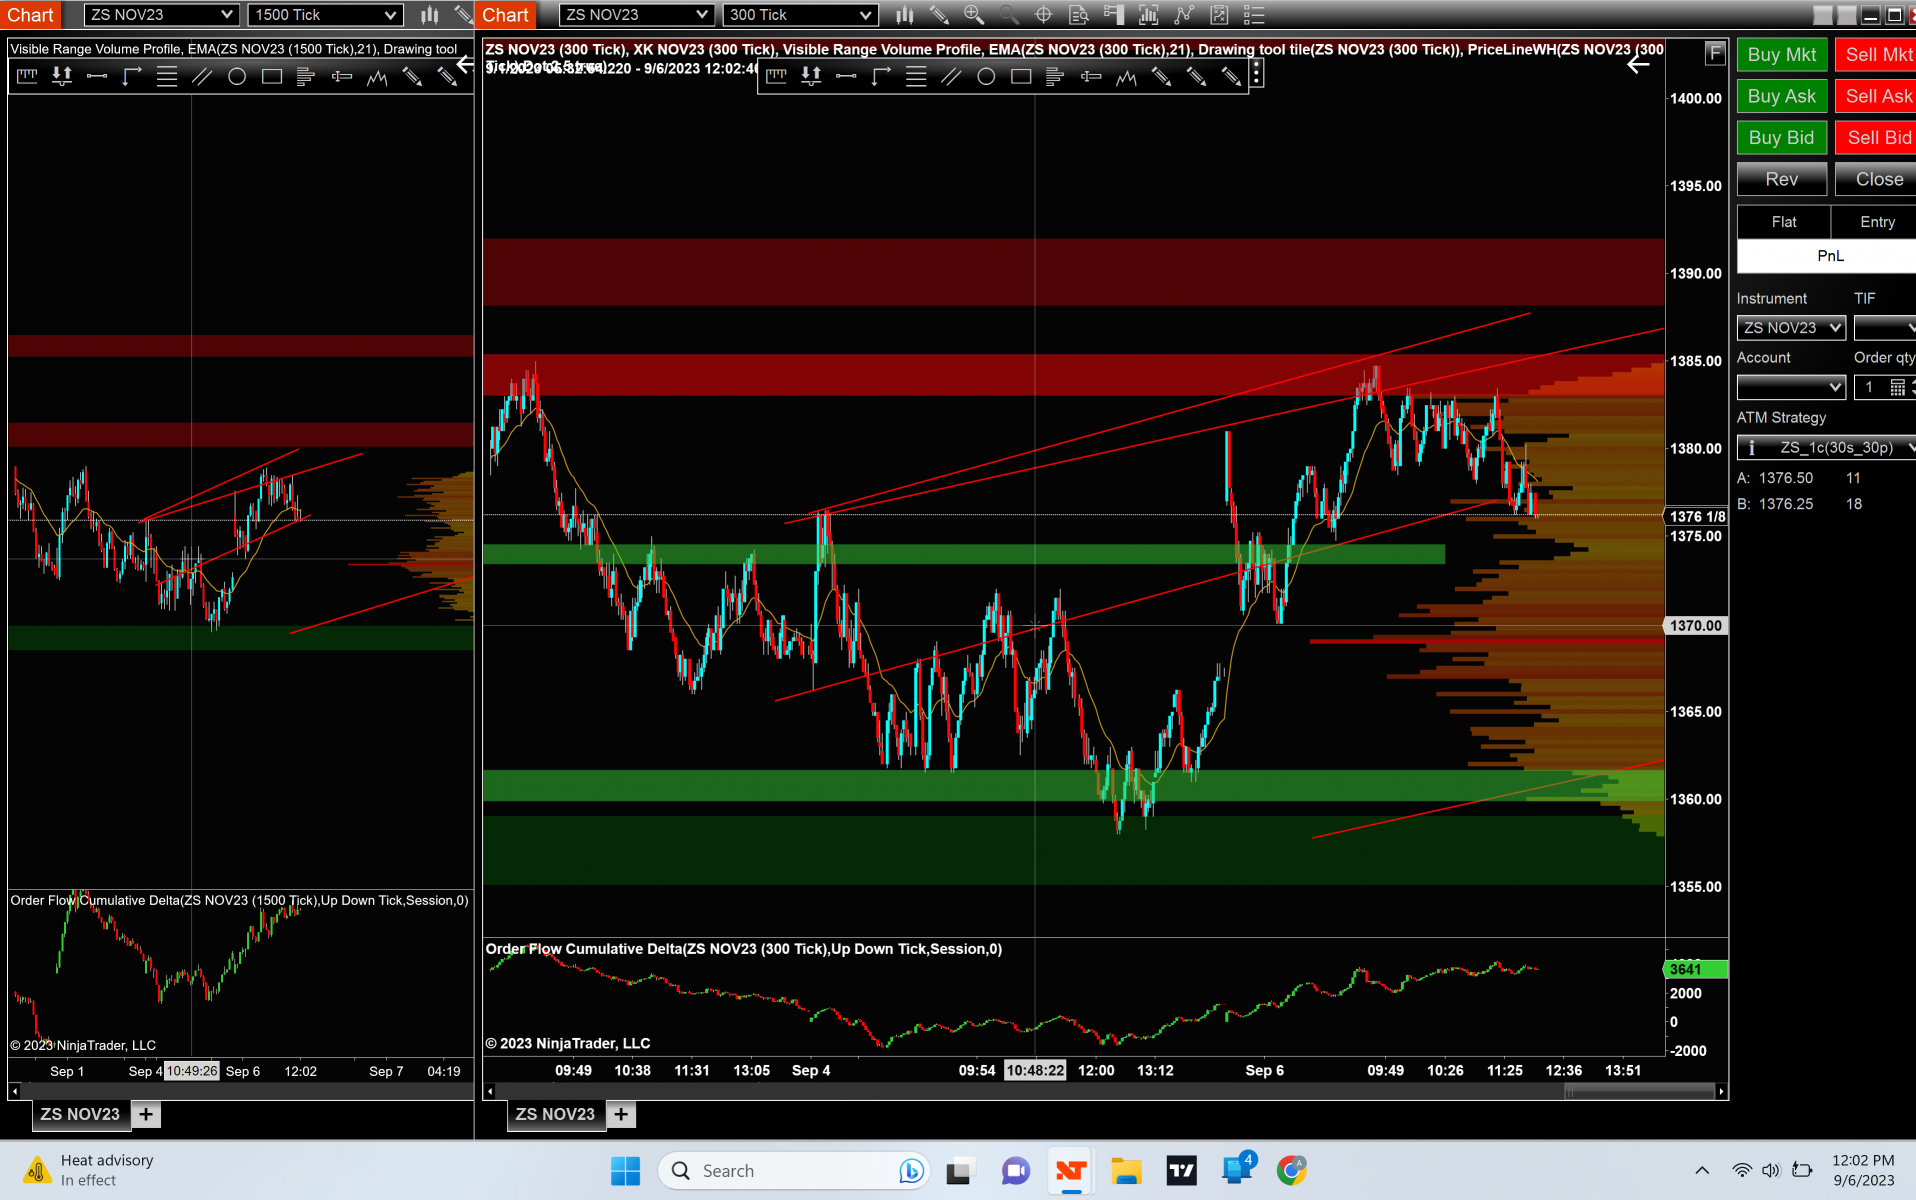Select the risk-reward tool in 300 Tick chart
The height and width of the screenshot is (1200, 1916).
(x=811, y=76)
